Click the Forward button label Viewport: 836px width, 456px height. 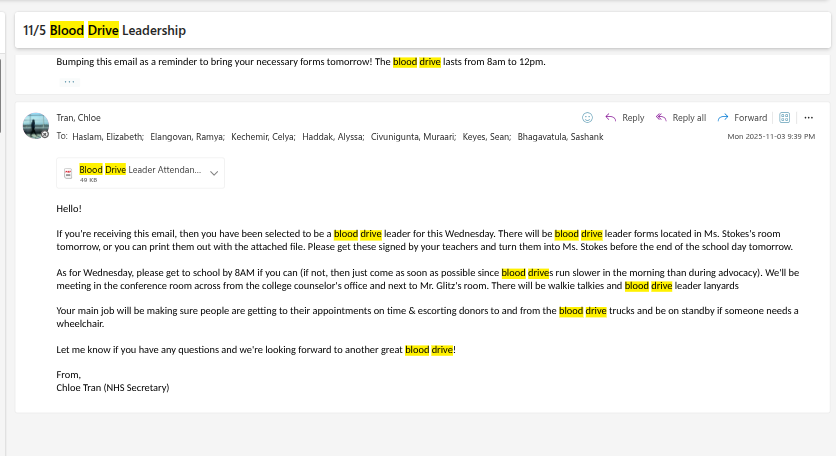pyautogui.click(x=750, y=118)
